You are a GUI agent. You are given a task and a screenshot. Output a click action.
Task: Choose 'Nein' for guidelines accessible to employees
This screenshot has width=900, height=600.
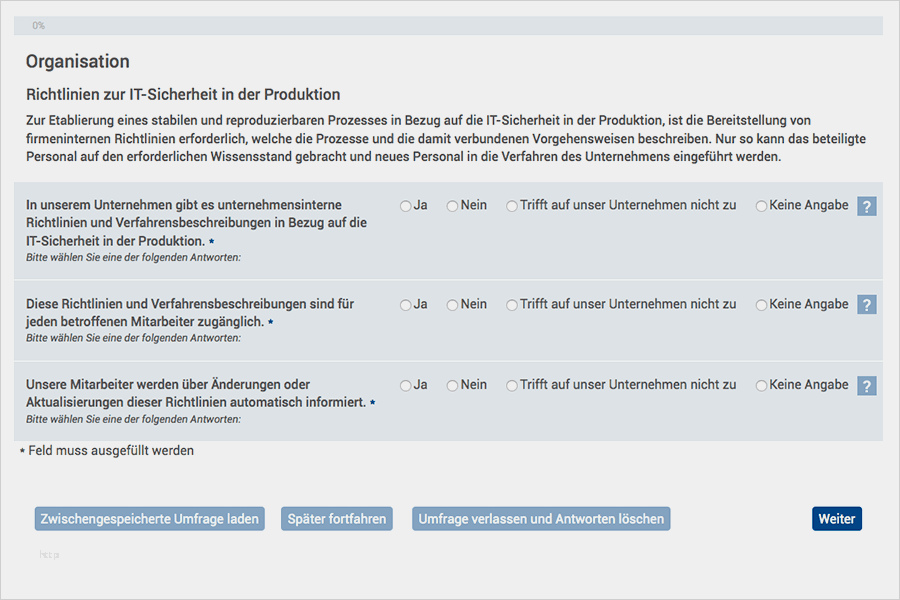(452, 305)
